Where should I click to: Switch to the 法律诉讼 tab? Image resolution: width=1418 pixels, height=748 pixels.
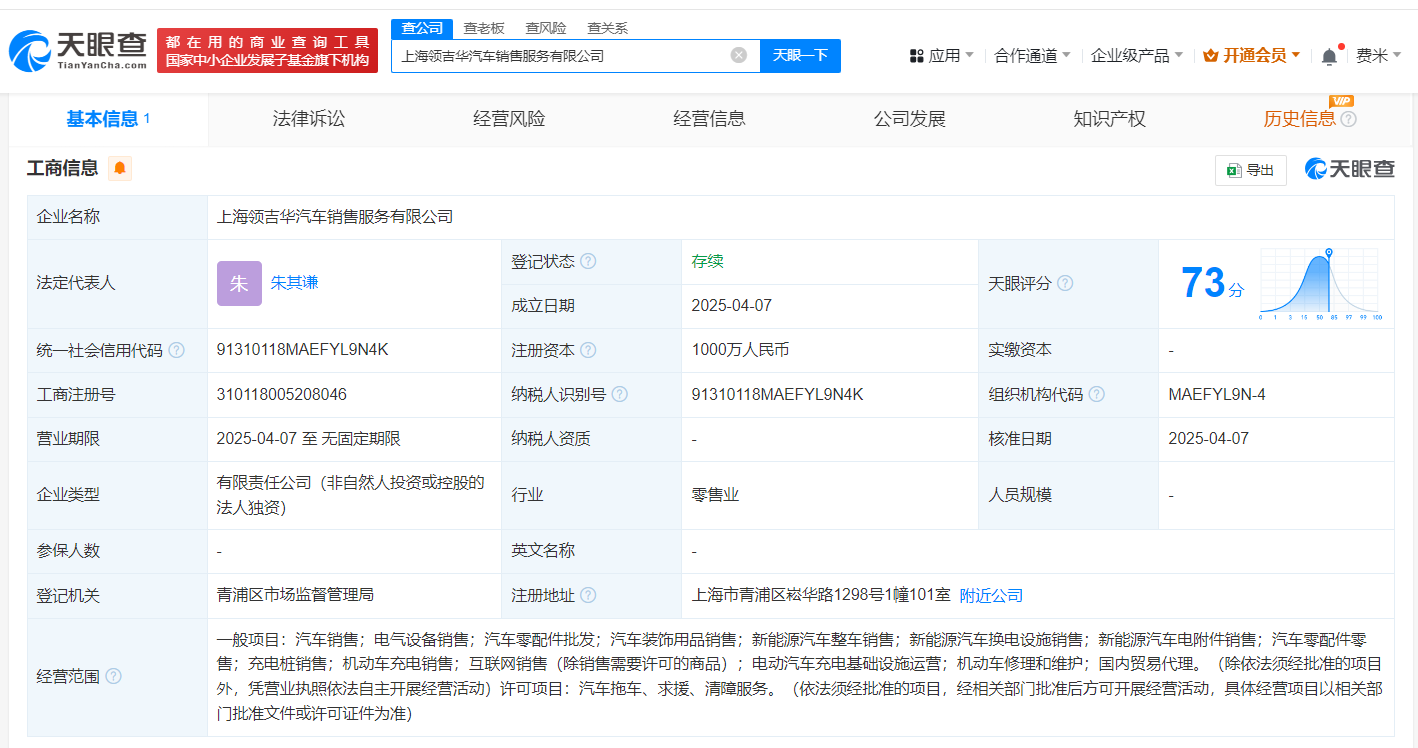pyautogui.click(x=309, y=120)
